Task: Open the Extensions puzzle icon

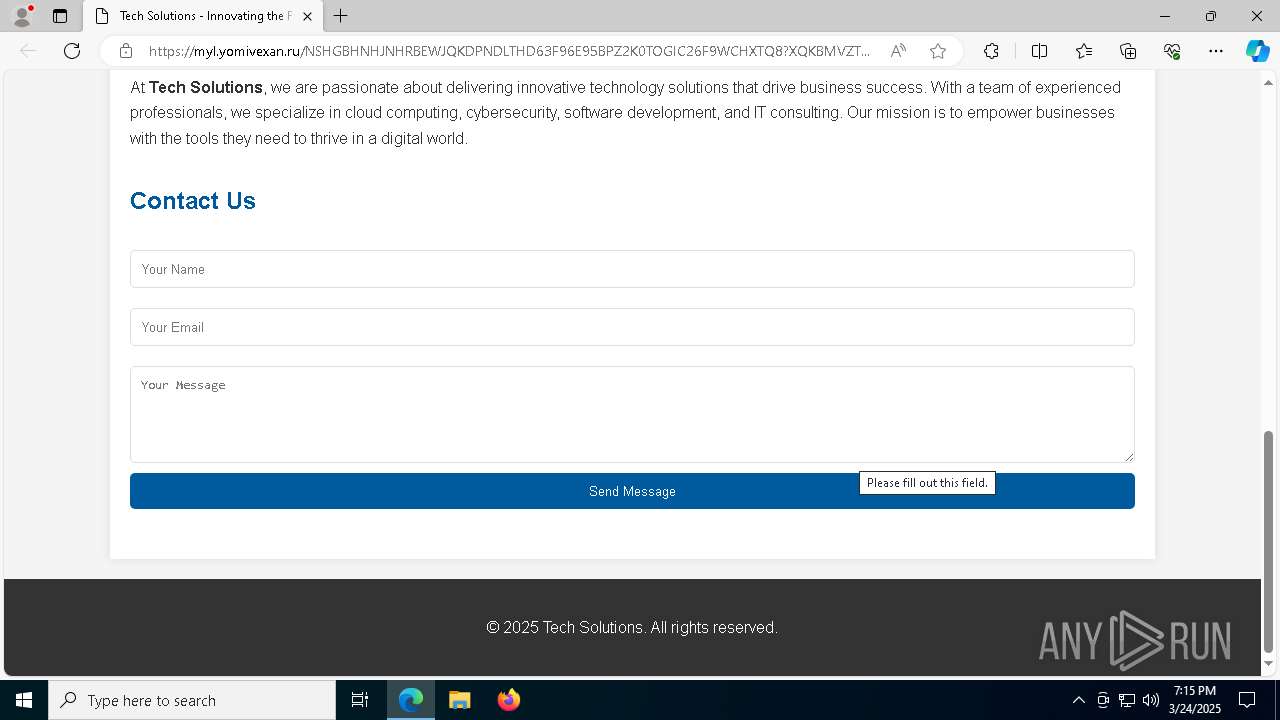Action: (x=991, y=51)
